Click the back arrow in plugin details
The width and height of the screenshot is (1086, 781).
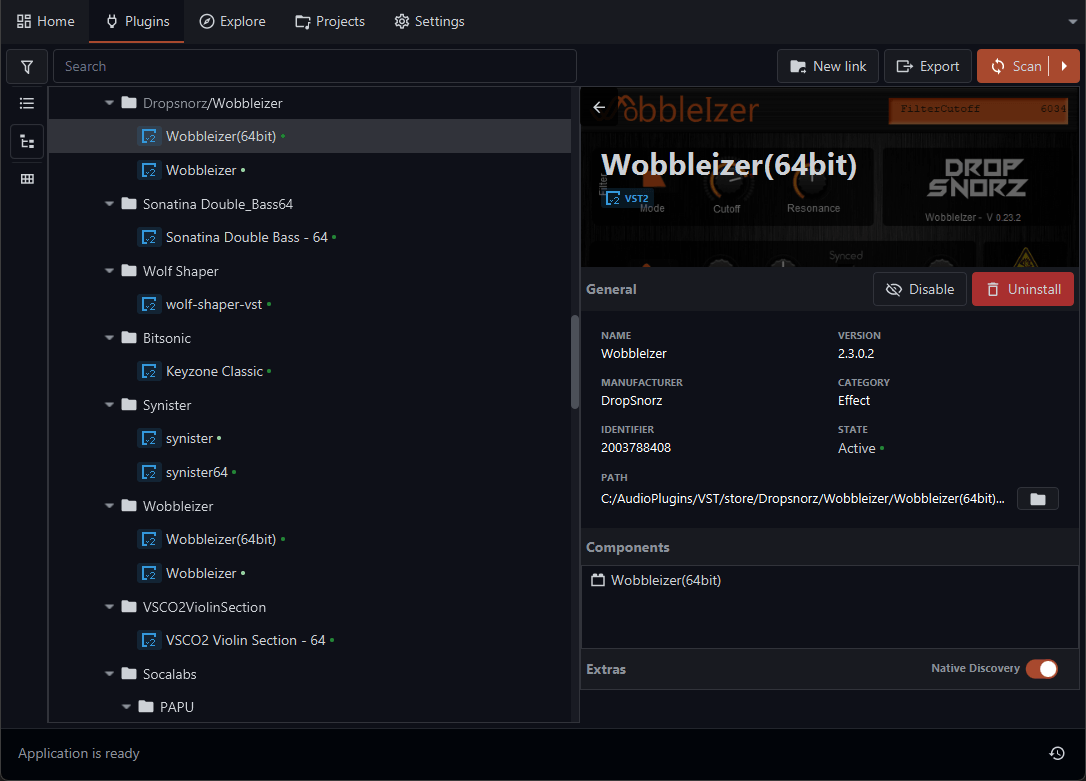coord(599,107)
